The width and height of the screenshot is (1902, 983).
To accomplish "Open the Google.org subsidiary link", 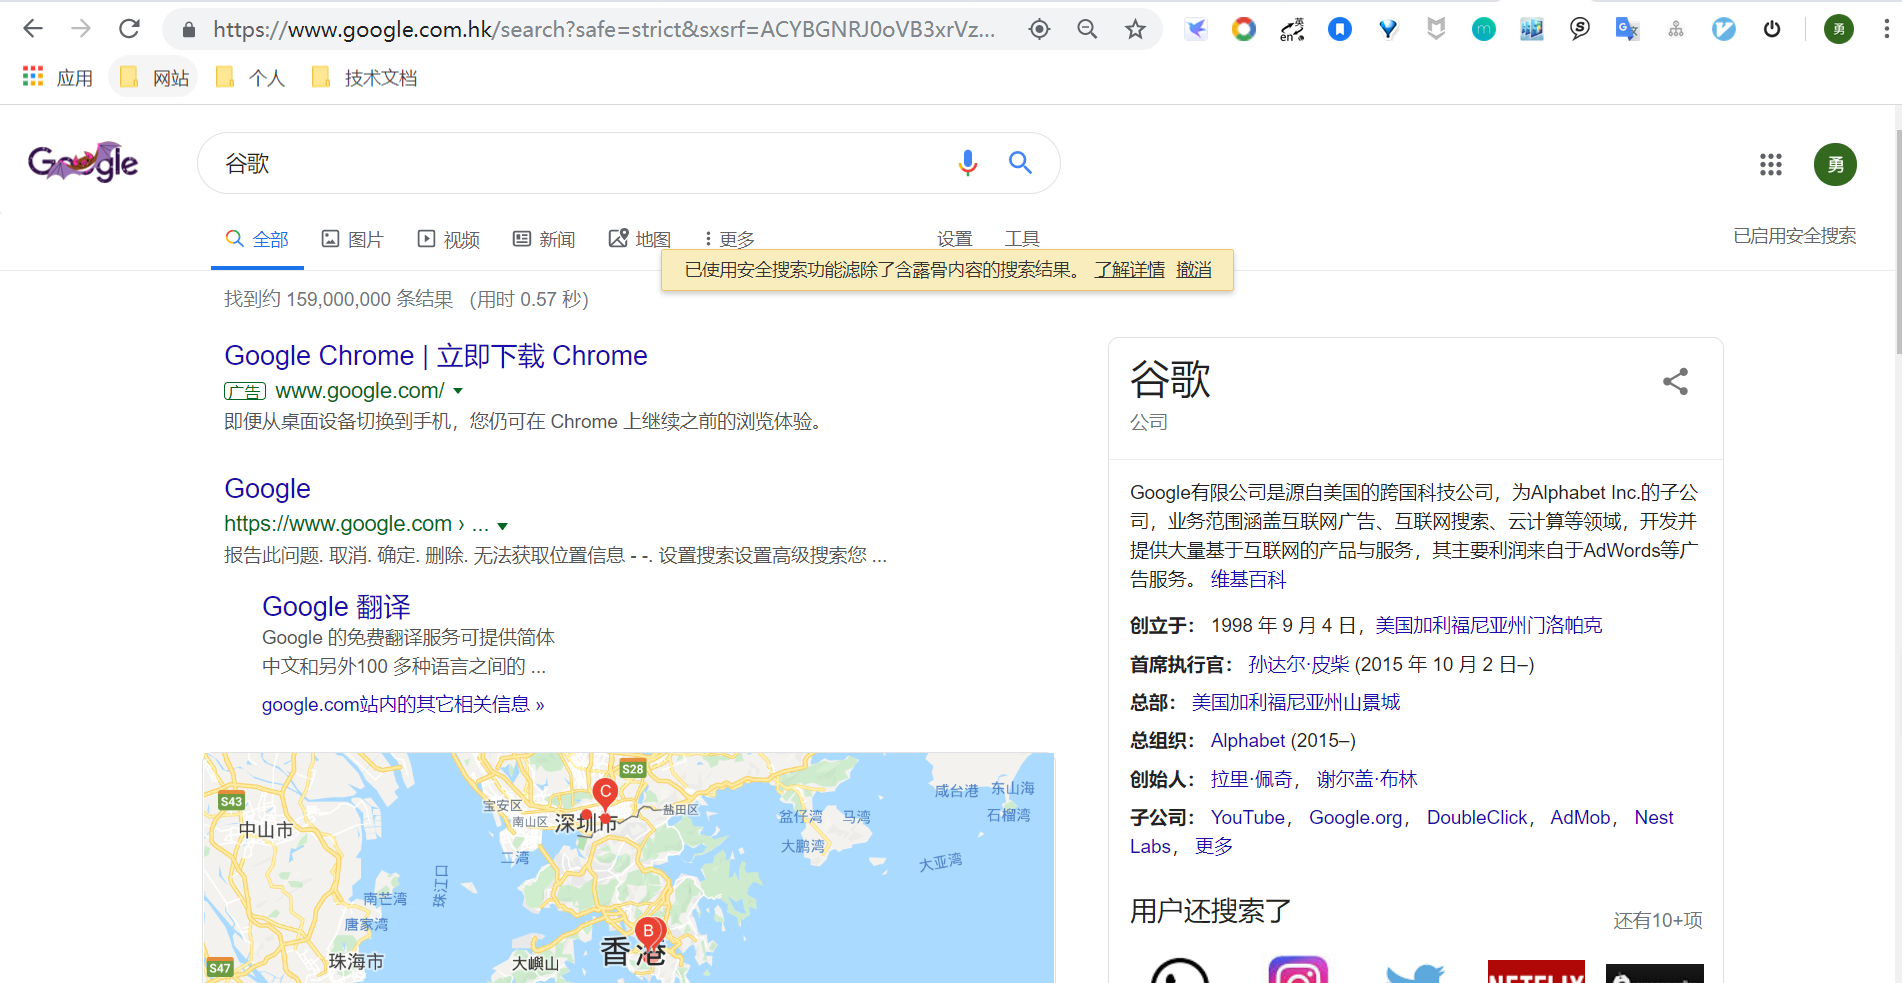I will click(x=1356, y=818).
